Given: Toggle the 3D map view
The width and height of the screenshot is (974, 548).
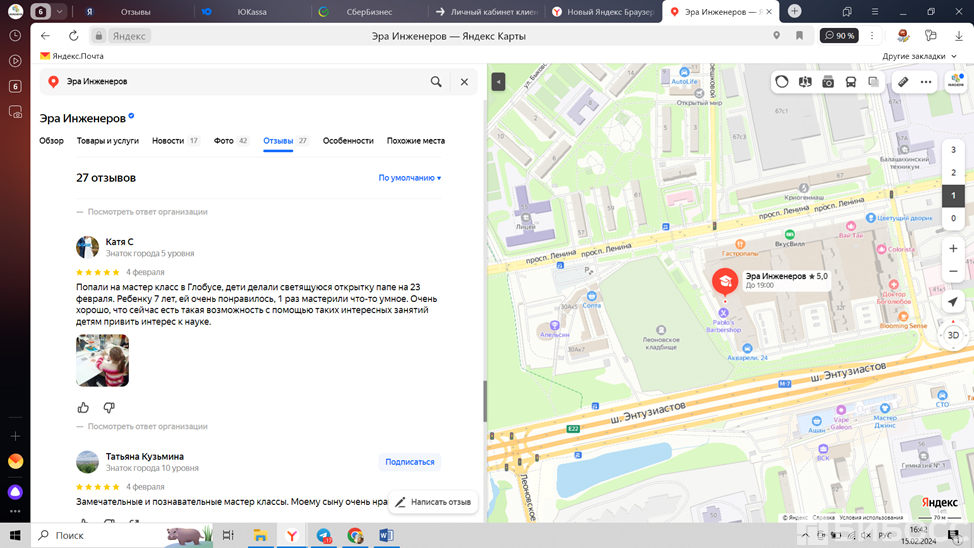Looking at the screenshot, I should (x=953, y=335).
